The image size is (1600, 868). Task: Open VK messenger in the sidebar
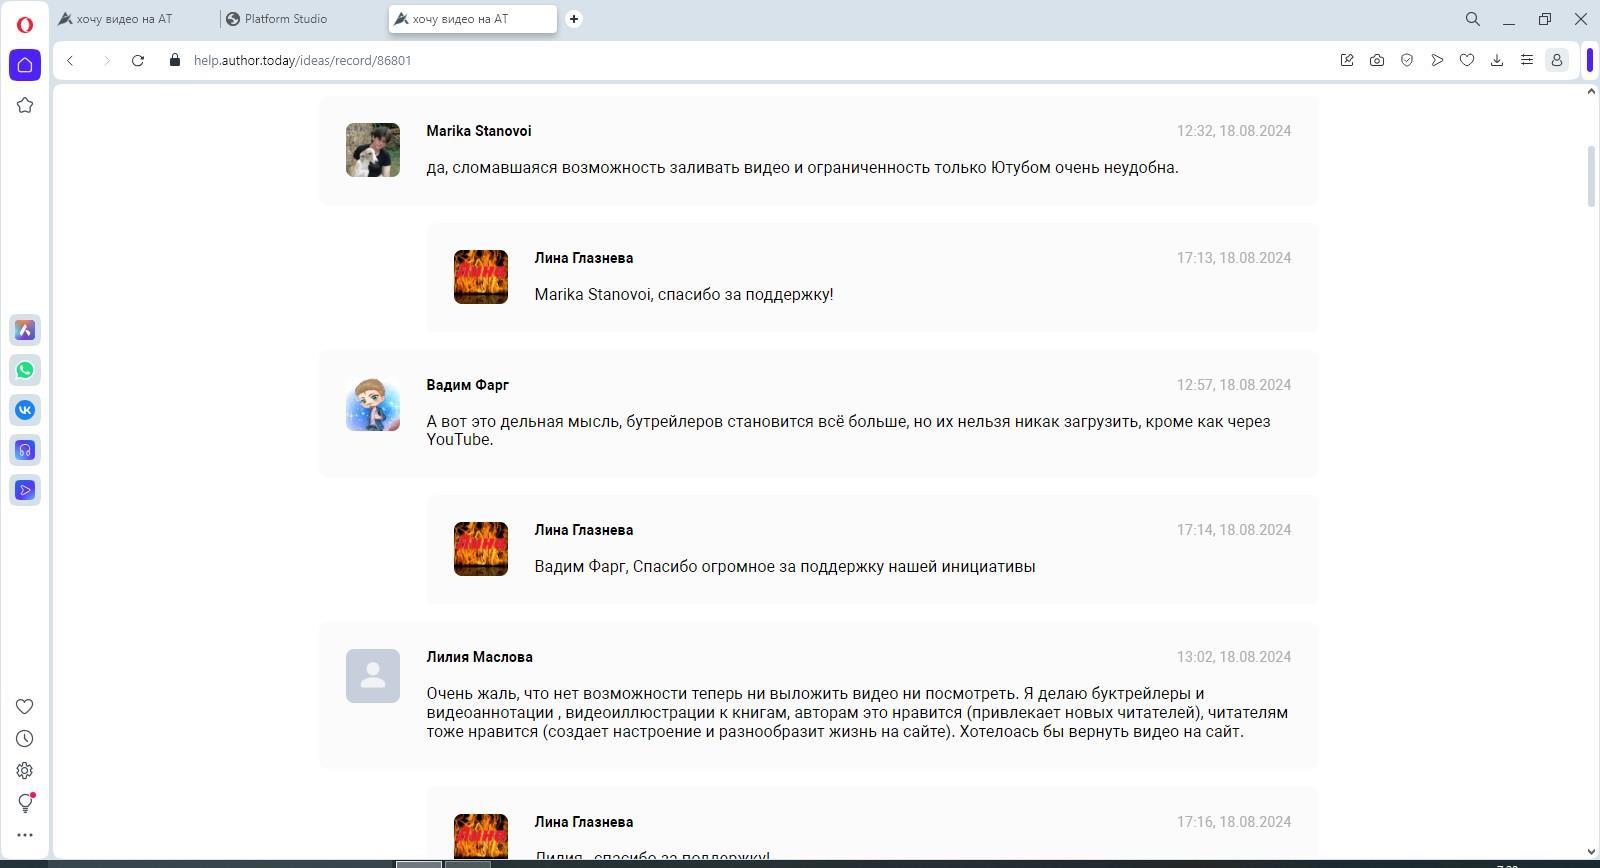click(x=25, y=410)
